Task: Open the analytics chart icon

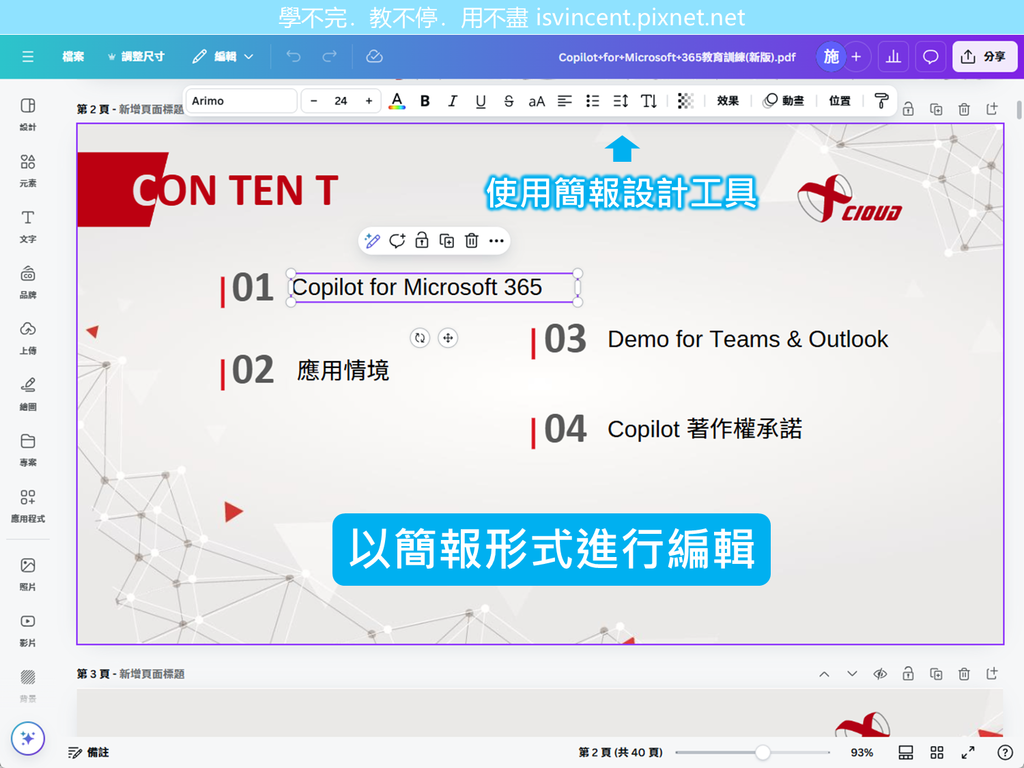Action: click(x=893, y=57)
